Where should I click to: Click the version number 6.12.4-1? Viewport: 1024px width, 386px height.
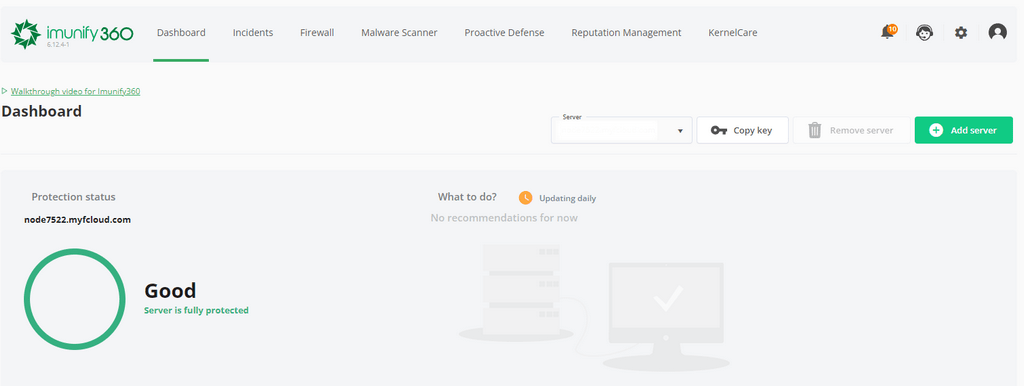point(58,46)
